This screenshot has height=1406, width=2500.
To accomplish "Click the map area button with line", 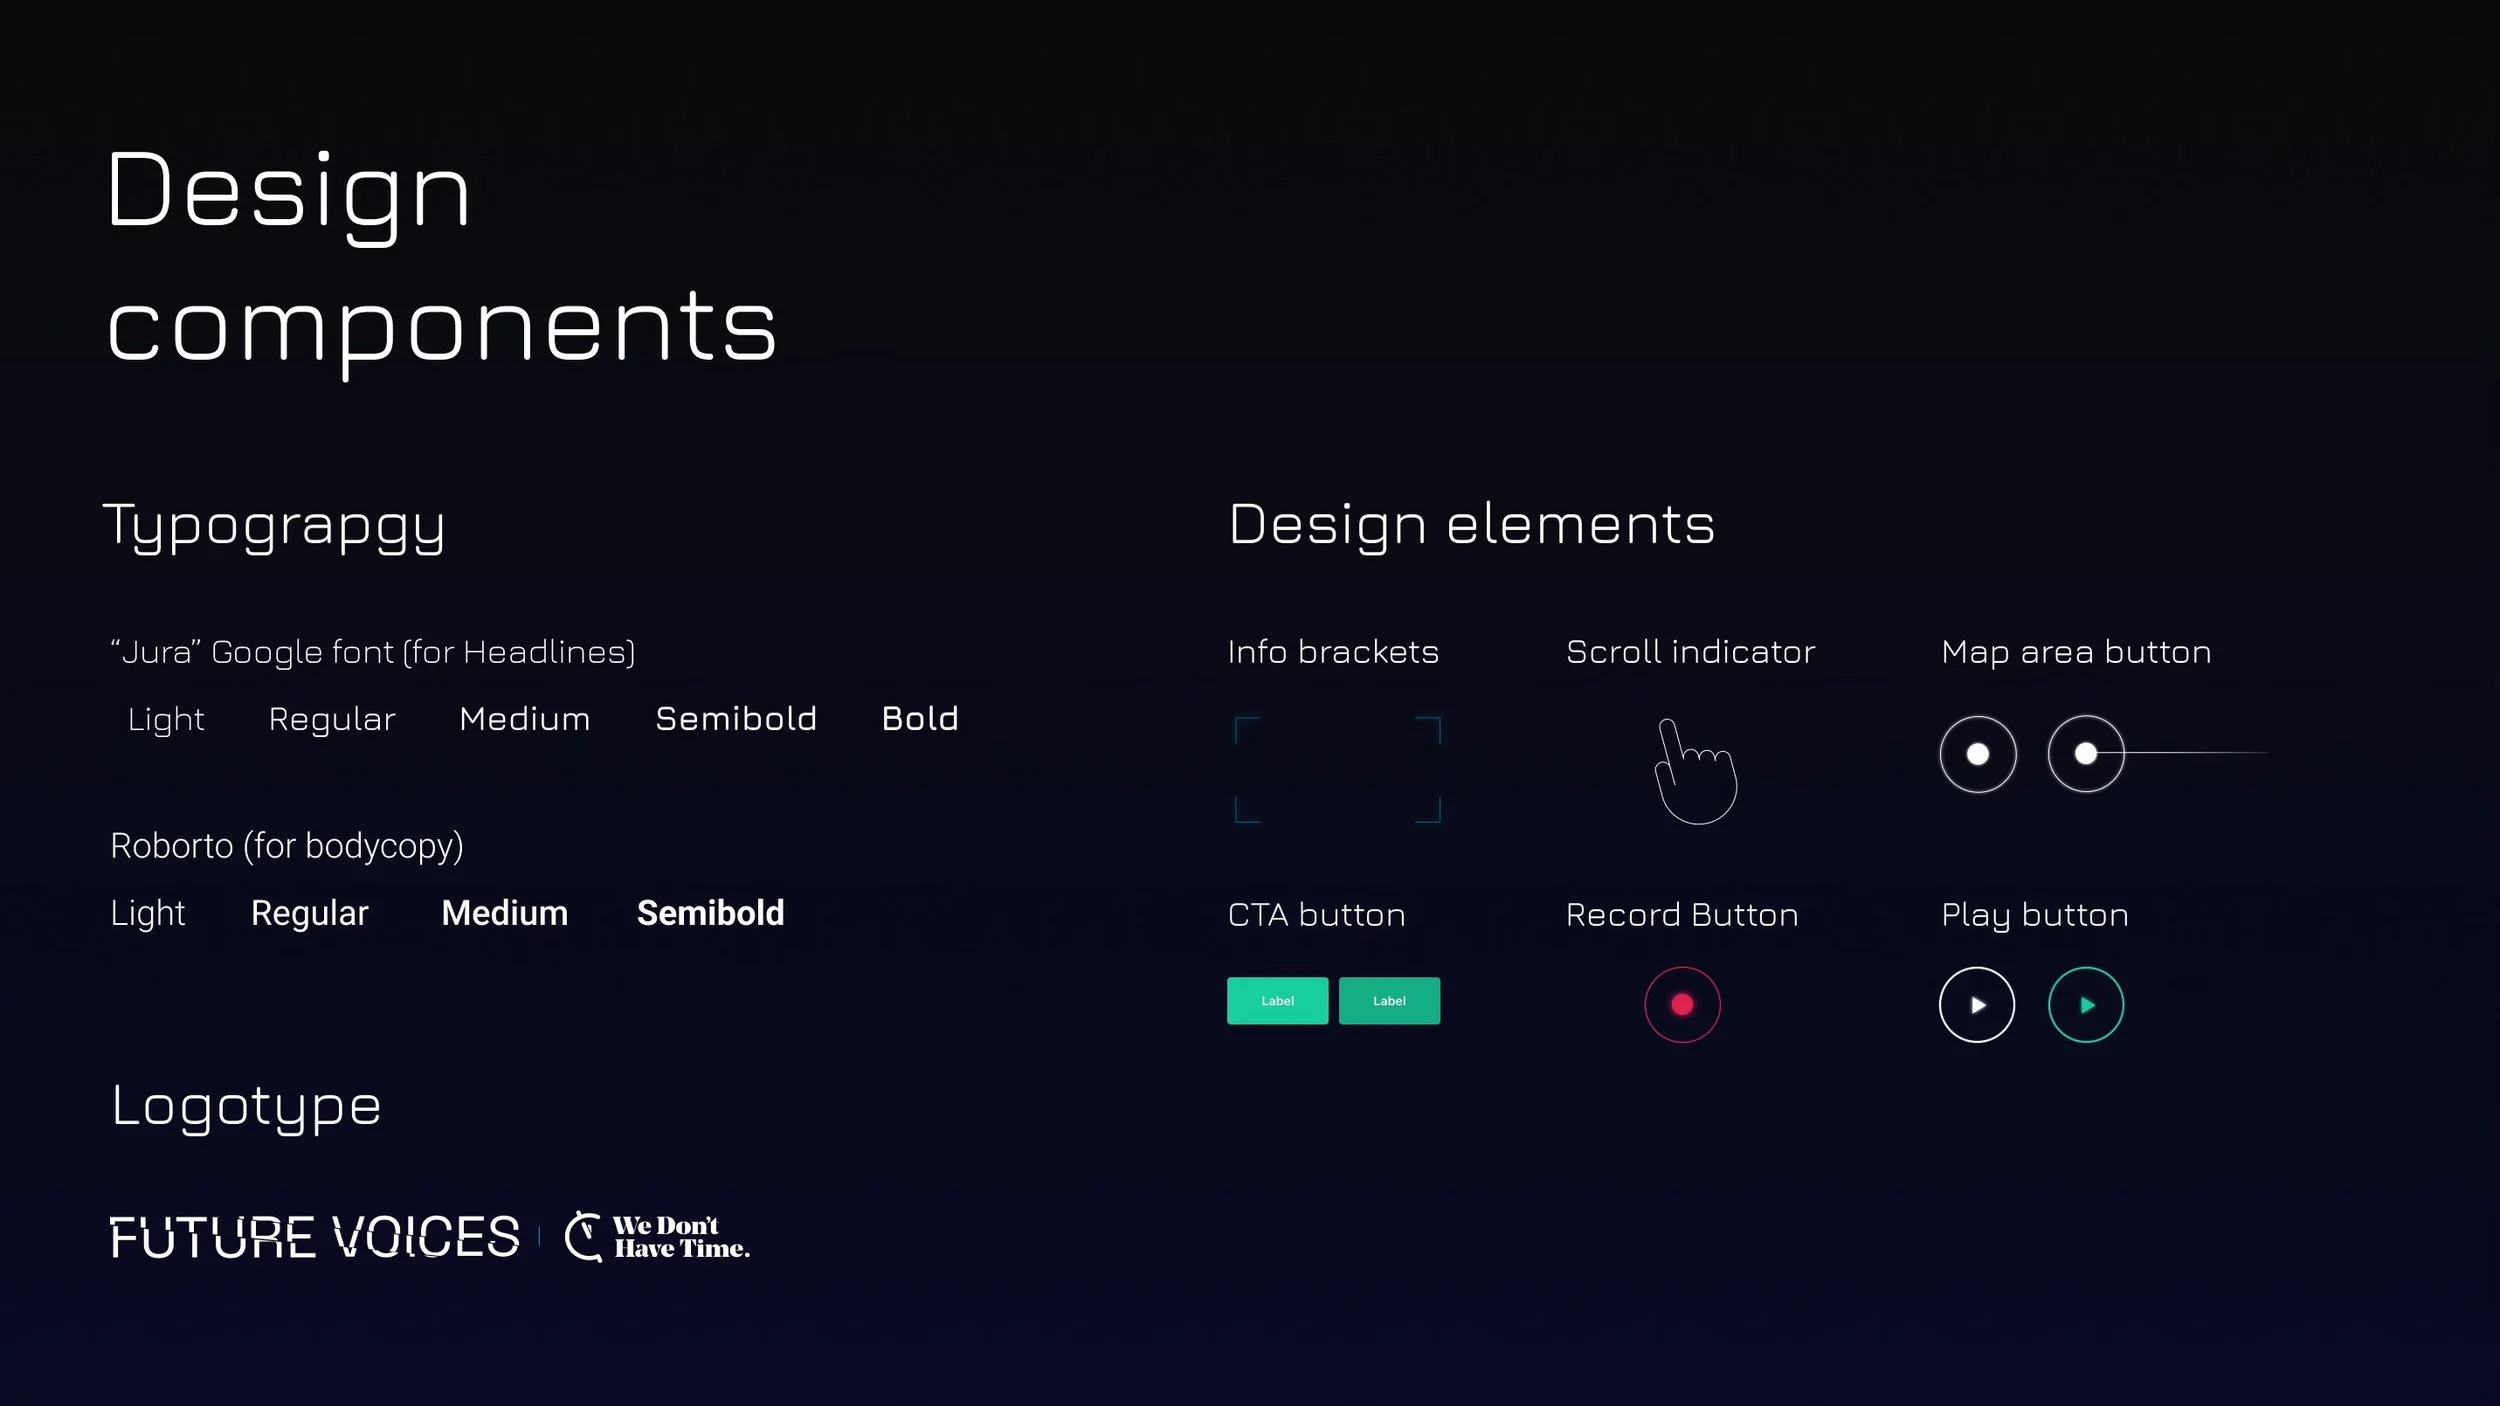I will (x=2086, y=754).
